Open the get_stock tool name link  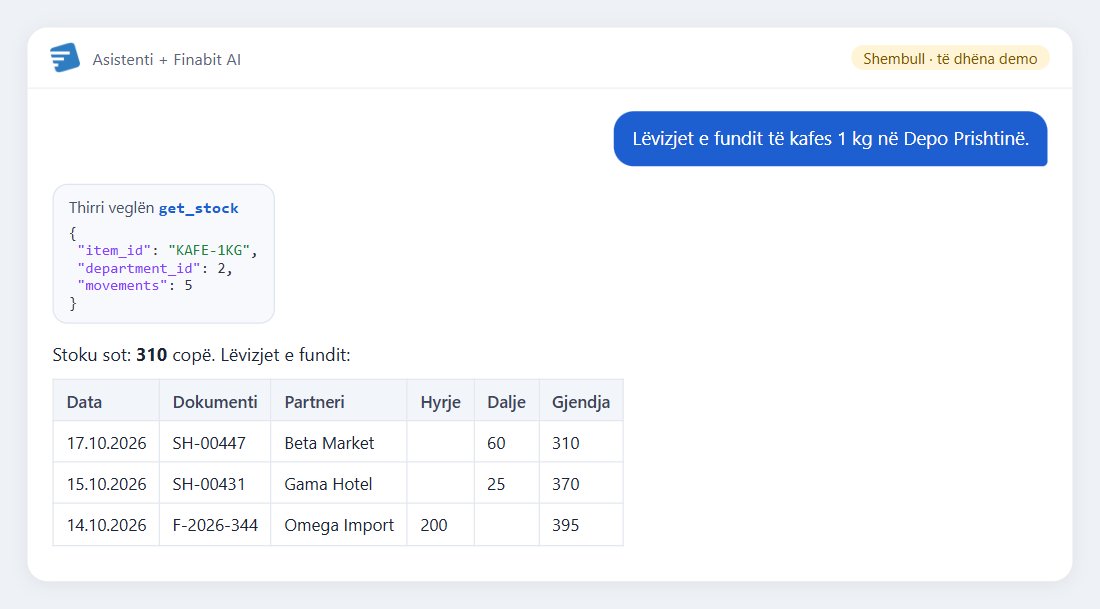coord(199,208)
